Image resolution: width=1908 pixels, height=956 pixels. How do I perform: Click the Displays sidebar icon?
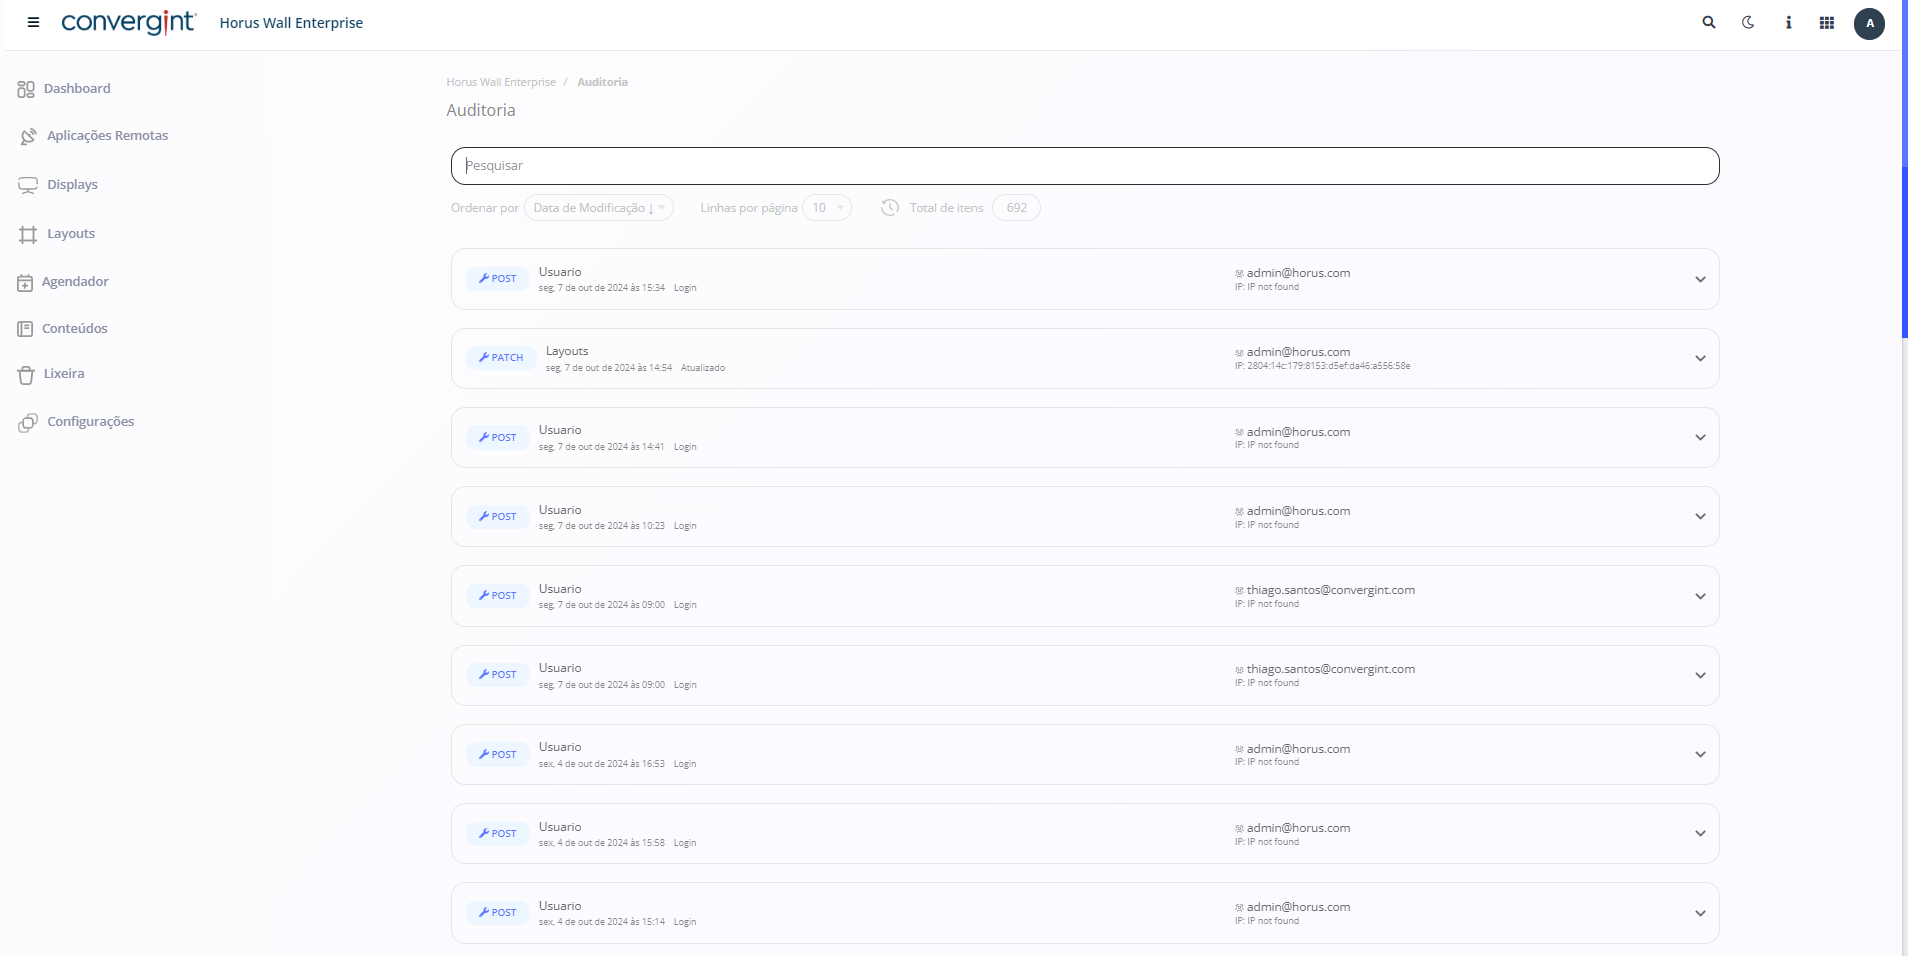point(28,185)
